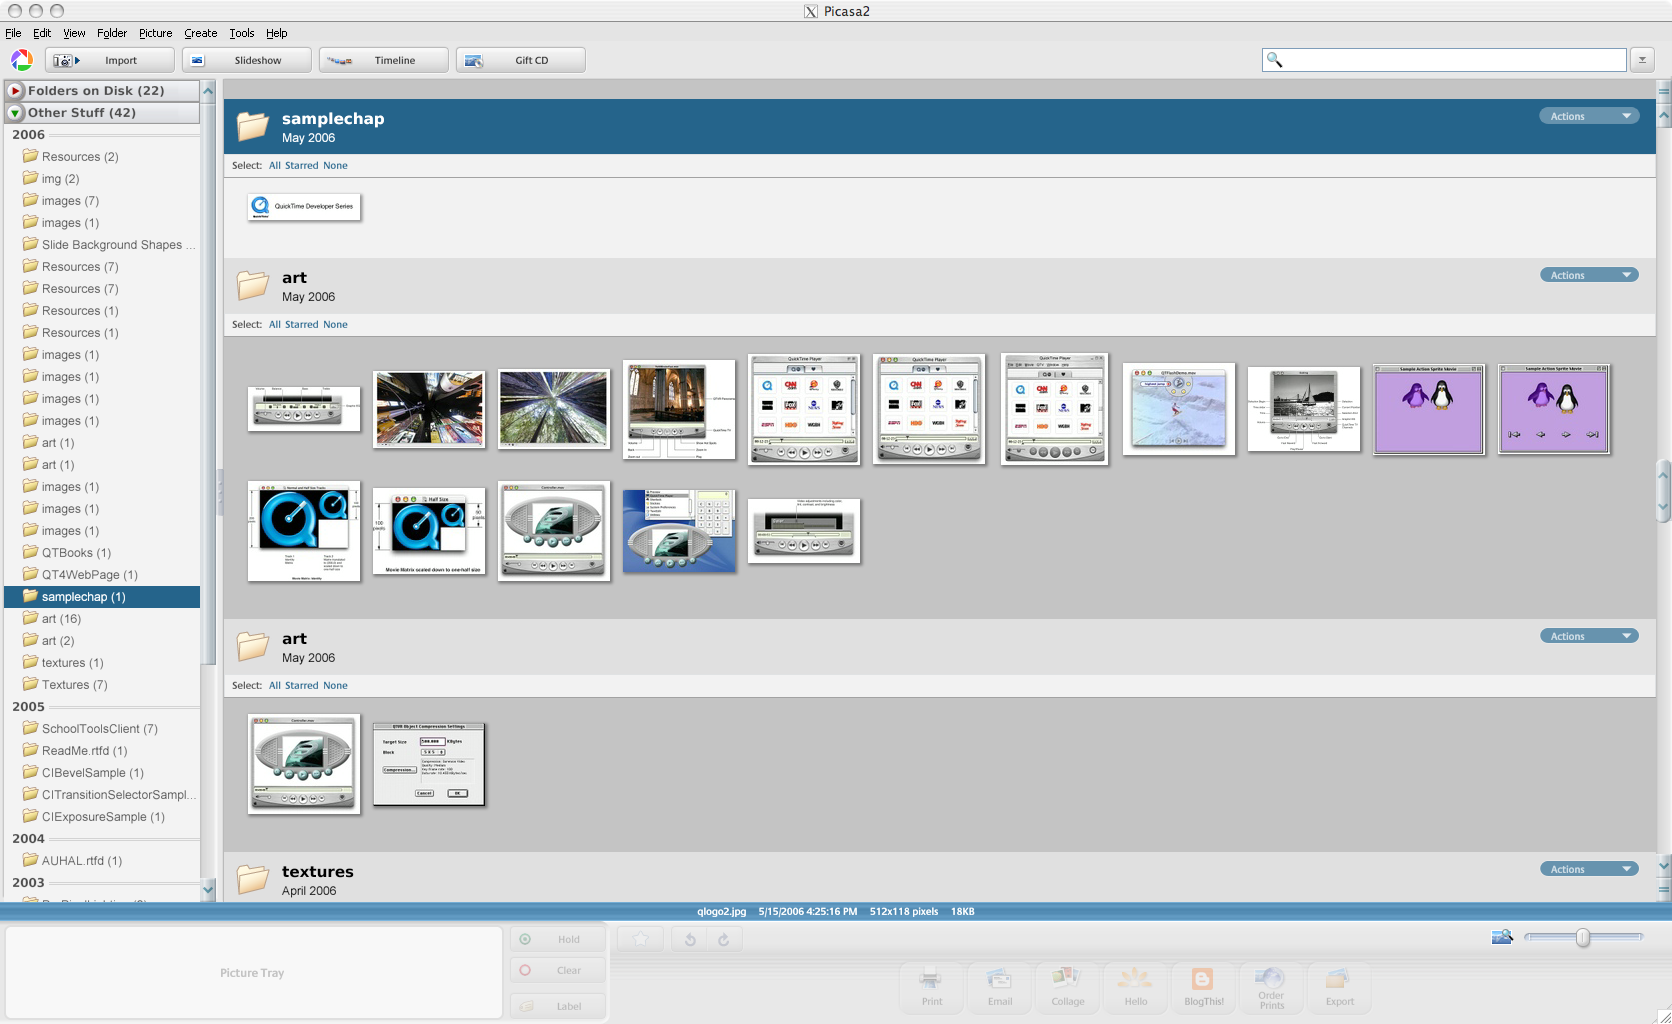Open the Collage creator
The width and height of the screenshot is (1672, 1024).
(x=1067, y=988)
